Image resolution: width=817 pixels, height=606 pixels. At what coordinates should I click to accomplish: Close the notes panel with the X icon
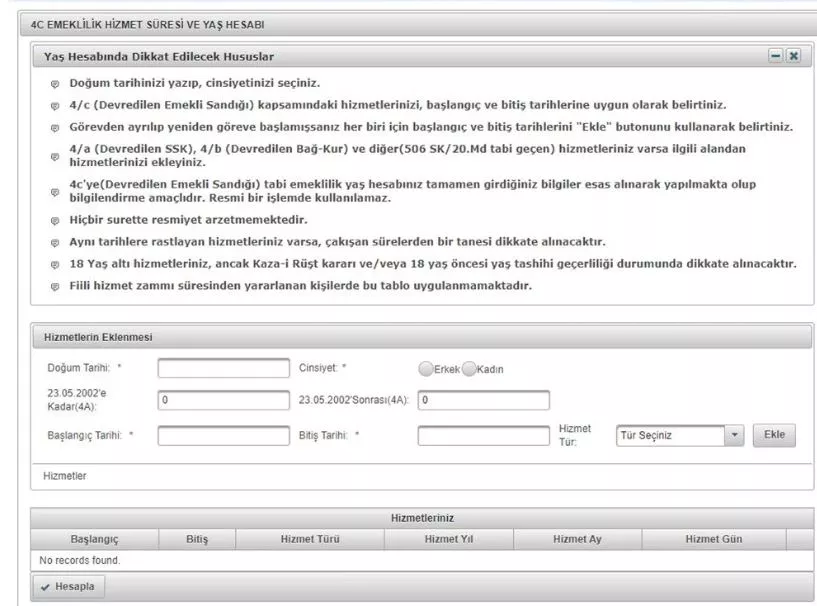pyautogui.click(x=793, y=57)
